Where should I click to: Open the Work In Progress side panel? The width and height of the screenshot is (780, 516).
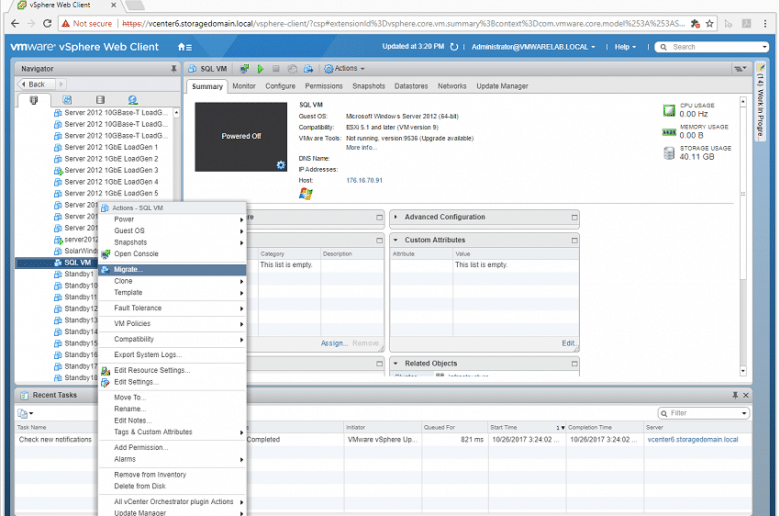[760, 102]
